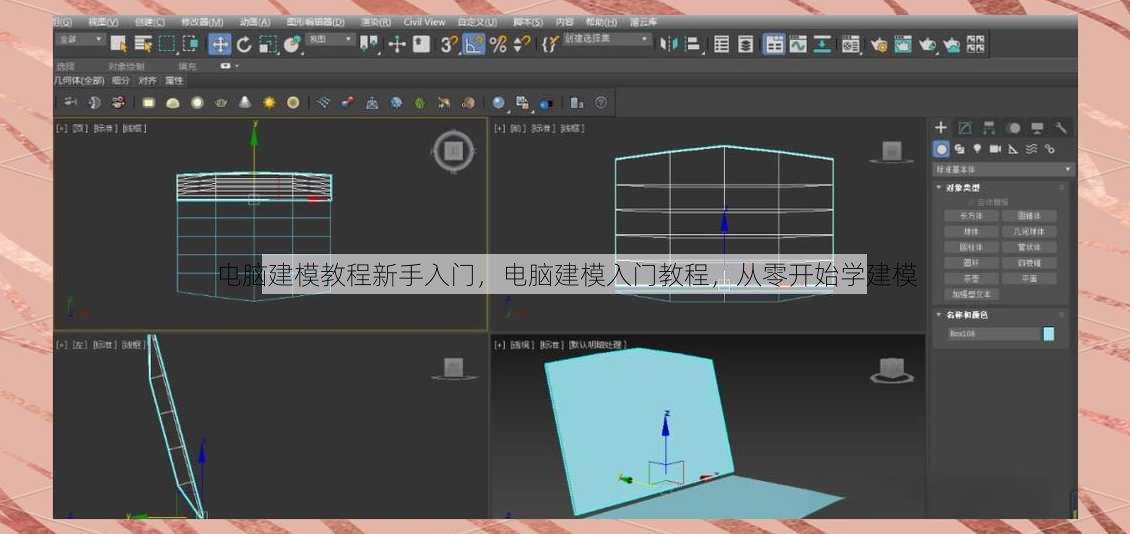This screenshot has width=1130, height=534.
Task: Open the Rendering (R) menu
Action: (375, 22)
